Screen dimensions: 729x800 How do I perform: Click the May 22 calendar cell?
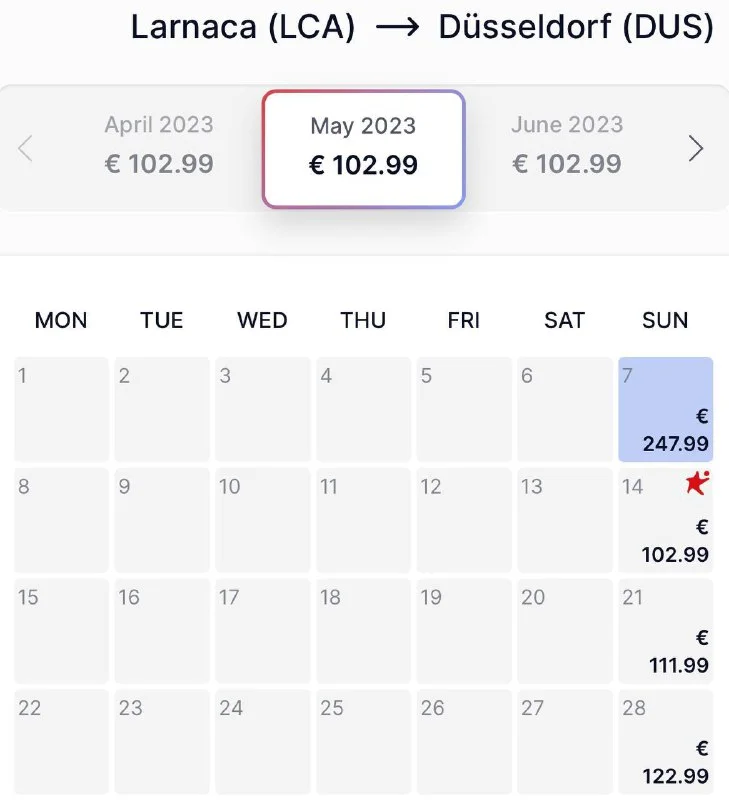[x=62, y=741]
